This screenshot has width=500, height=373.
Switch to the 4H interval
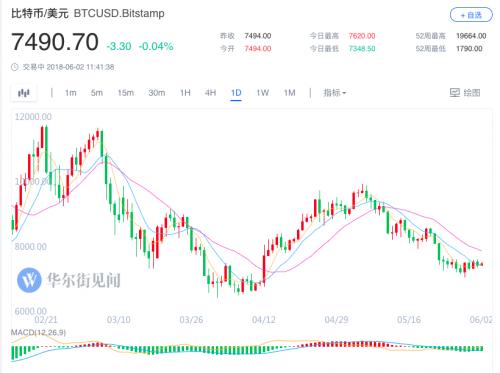pyautogui.click(x=210, y=93)
